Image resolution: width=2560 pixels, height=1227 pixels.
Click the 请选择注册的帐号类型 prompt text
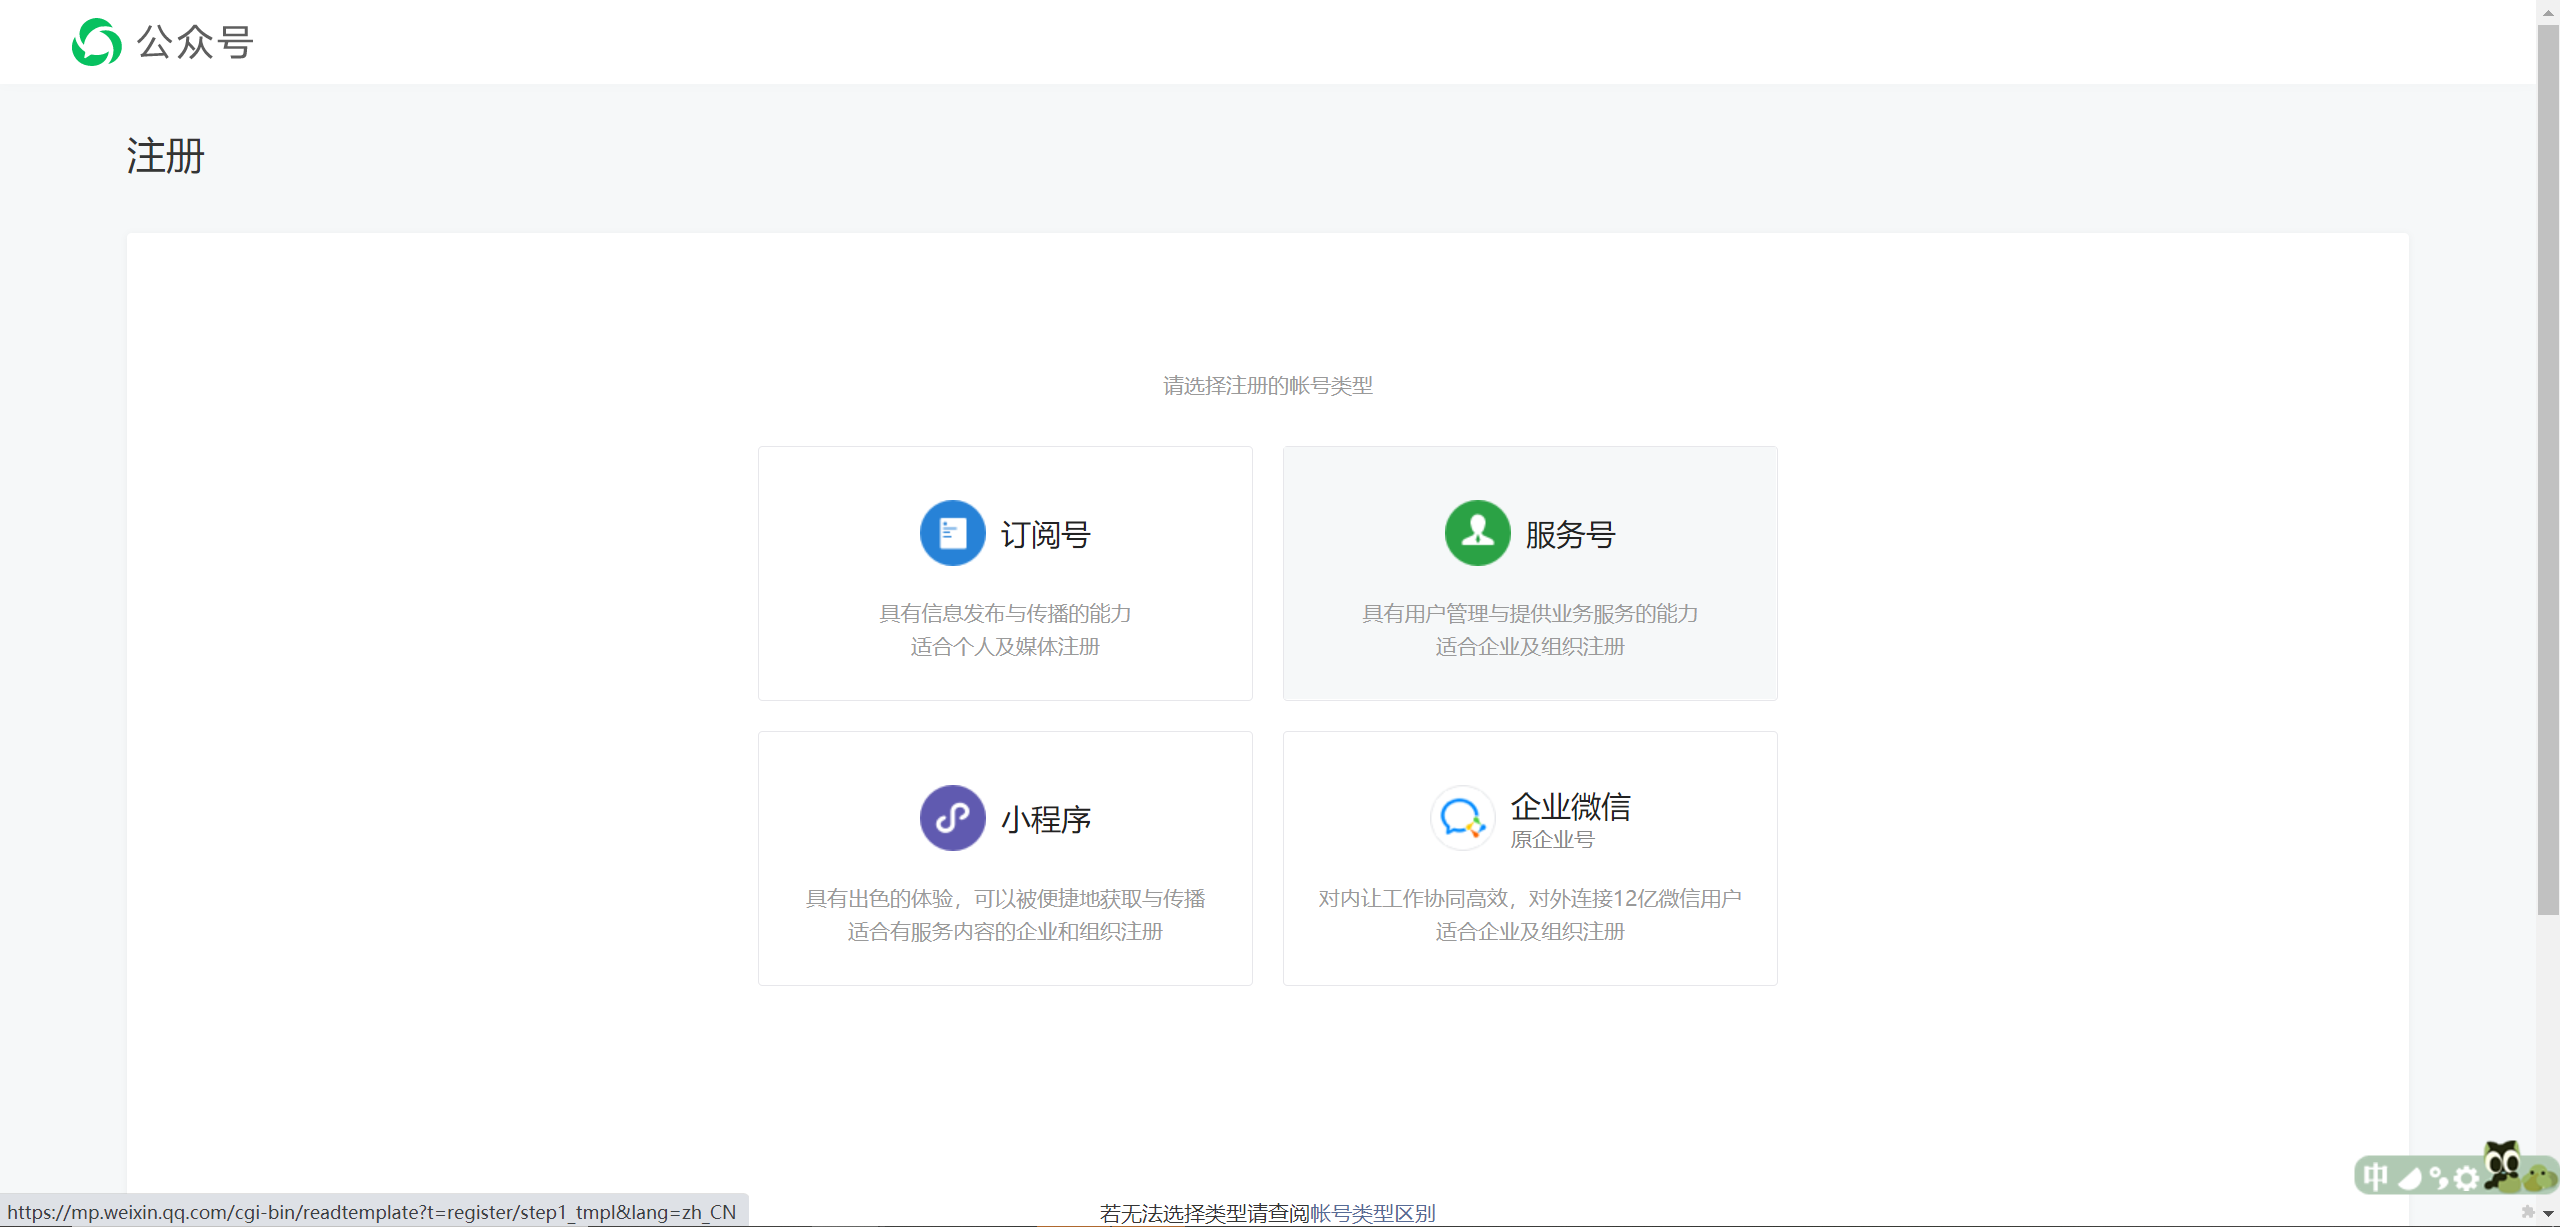[1268, 386]
